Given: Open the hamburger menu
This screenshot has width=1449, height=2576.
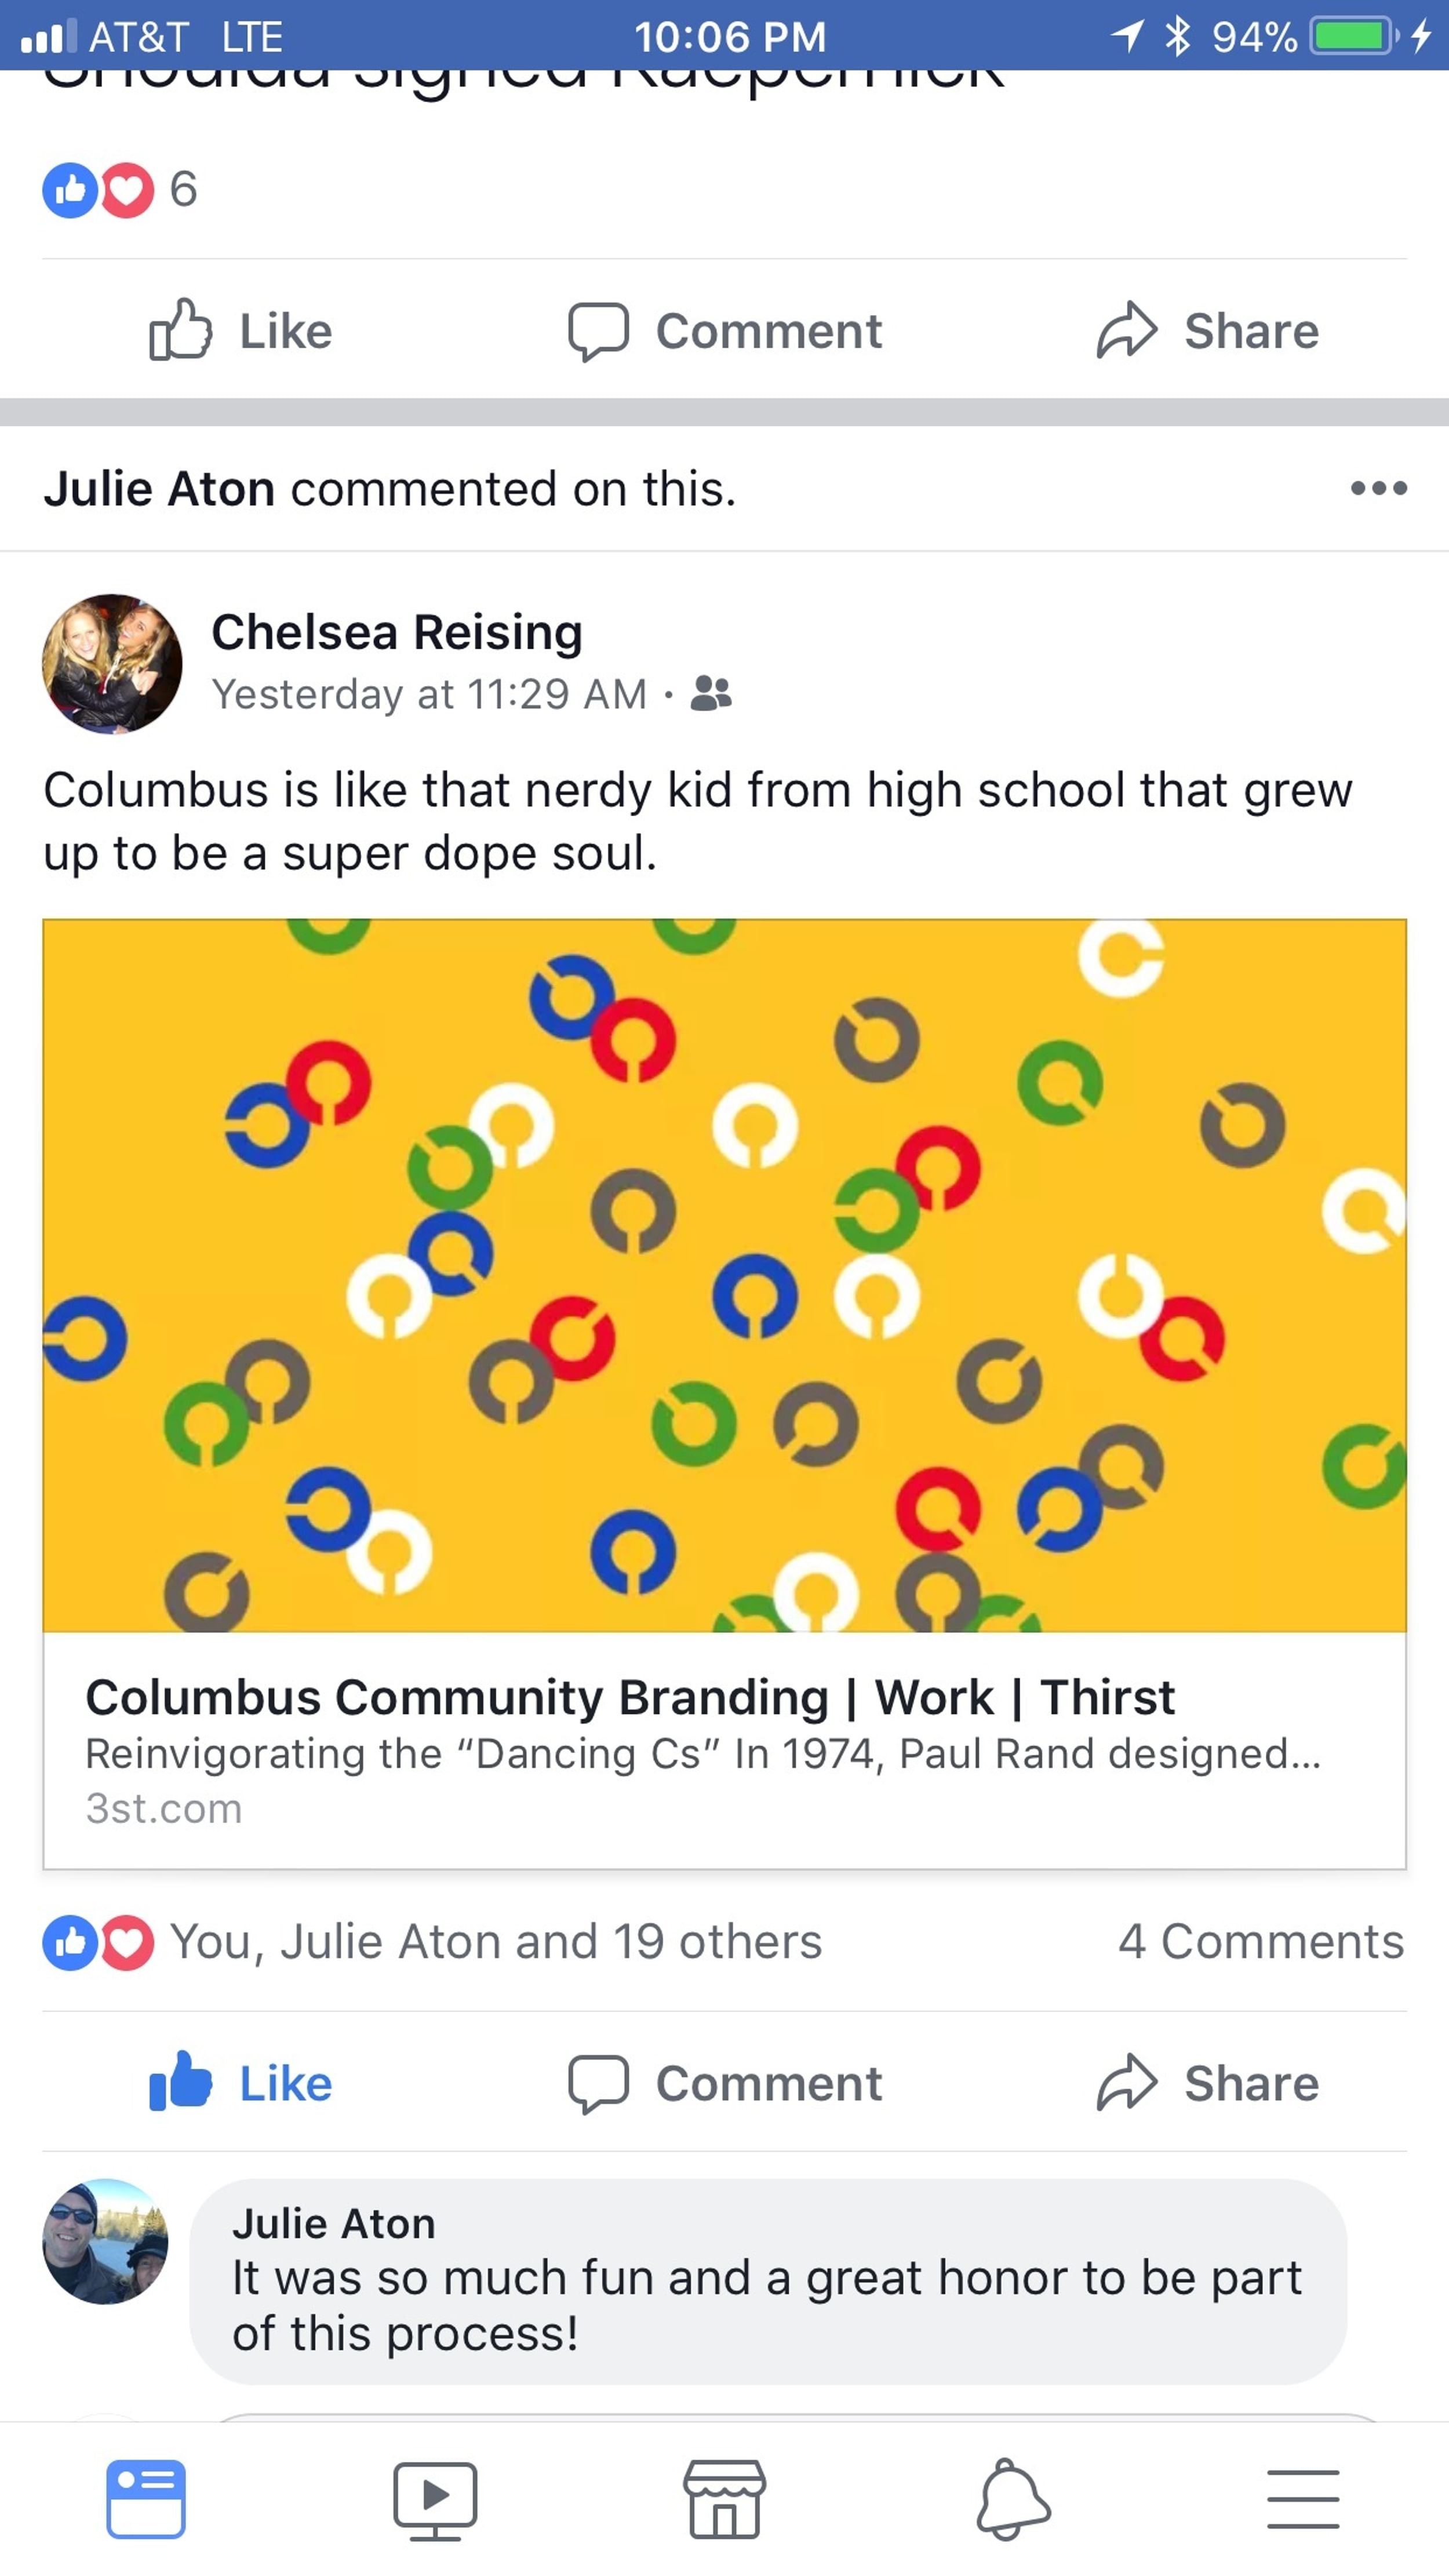Looking at the screenshot, I should (x=1302, y=2498).
